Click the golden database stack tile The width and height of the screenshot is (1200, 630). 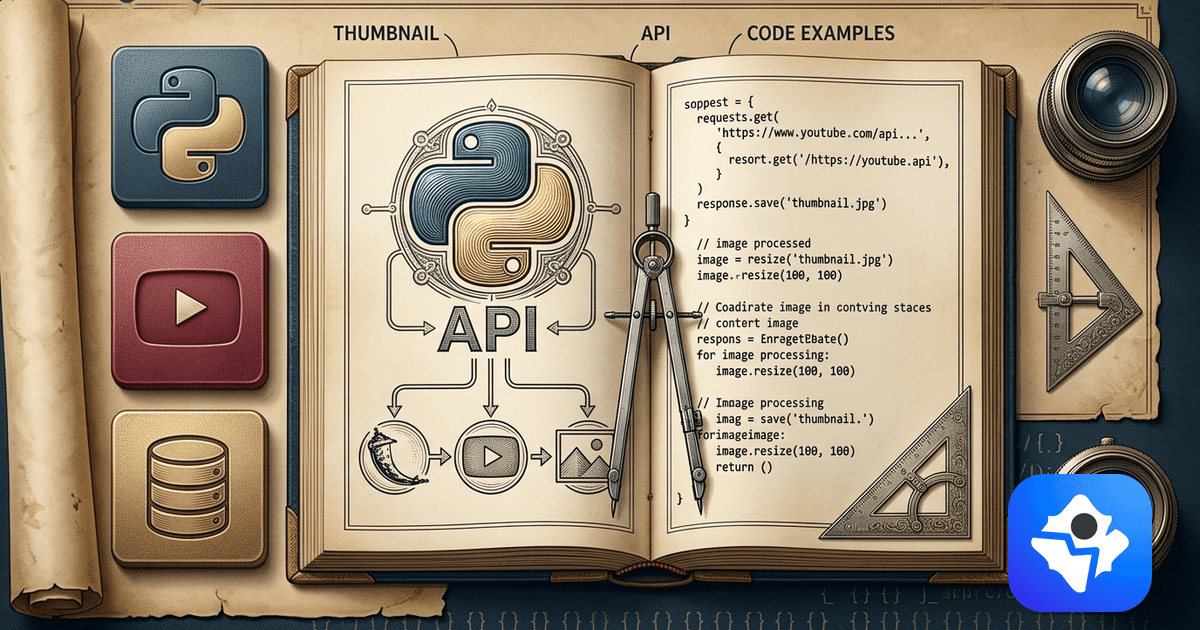[189, 489]
